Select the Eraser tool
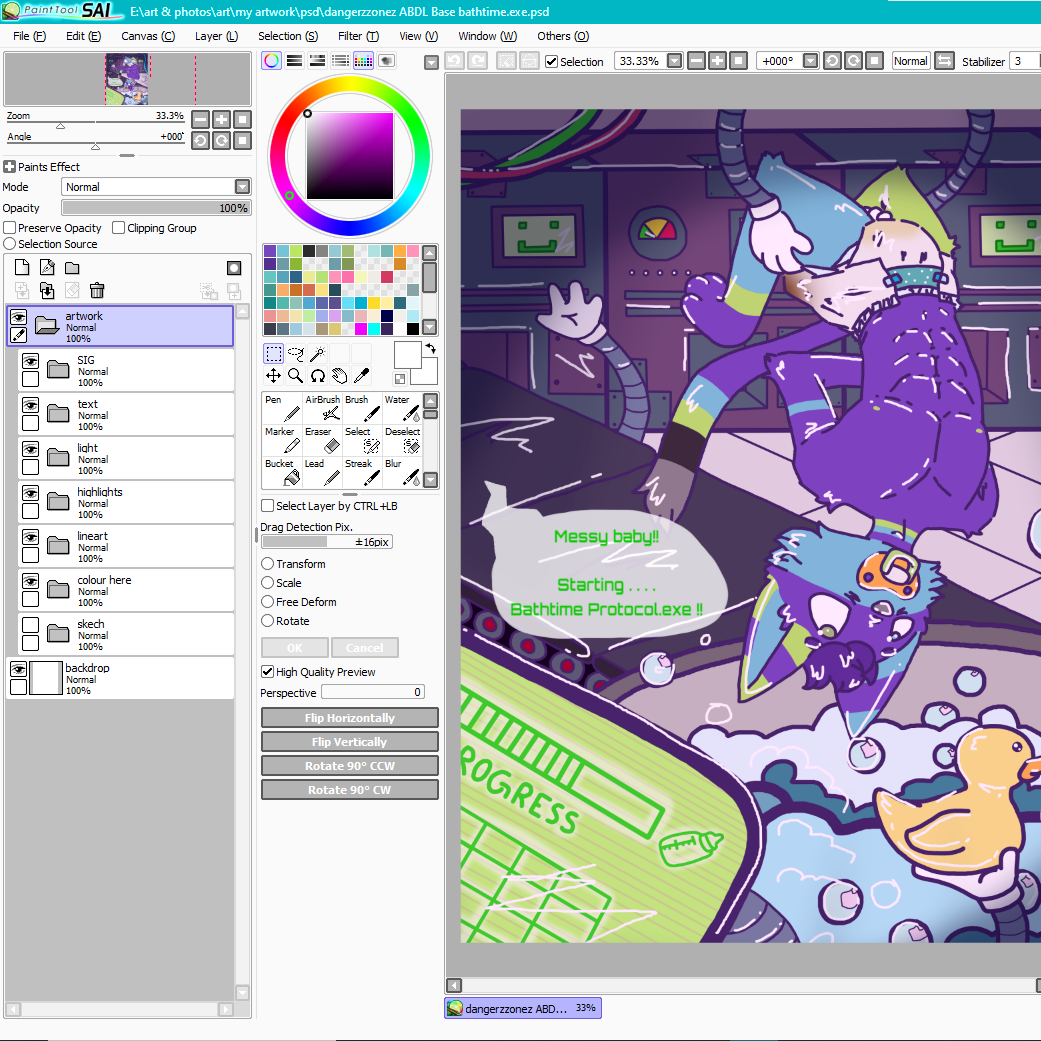This screenshot has height=1041, width=1041. 322,440
